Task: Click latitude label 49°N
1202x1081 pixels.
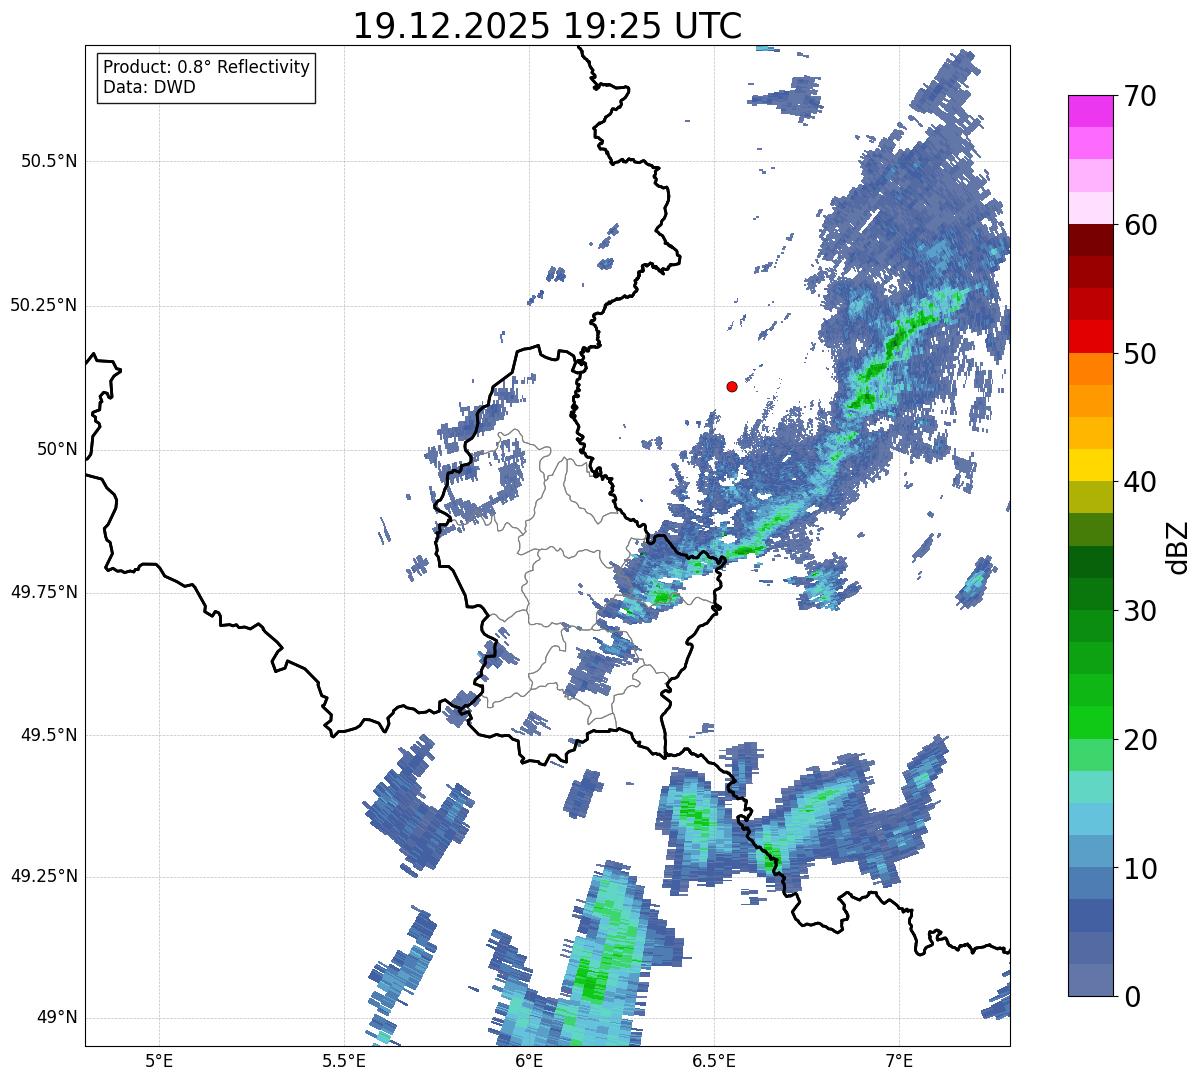Action: point(57,1018)
